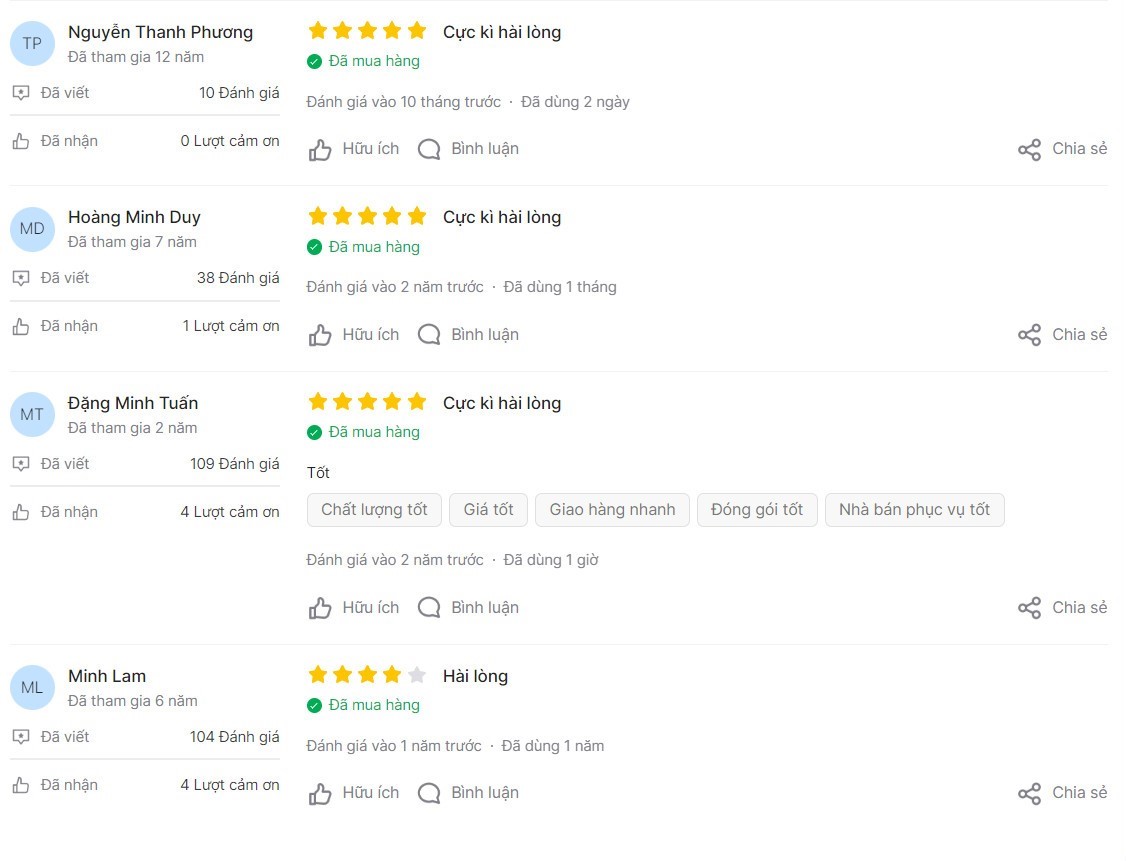Click thumbs-up icon on Minh Lam's review
Image resolution: width=1126 pixels, height=861 pixels.
pyautogui.click(x=320, y=794)
